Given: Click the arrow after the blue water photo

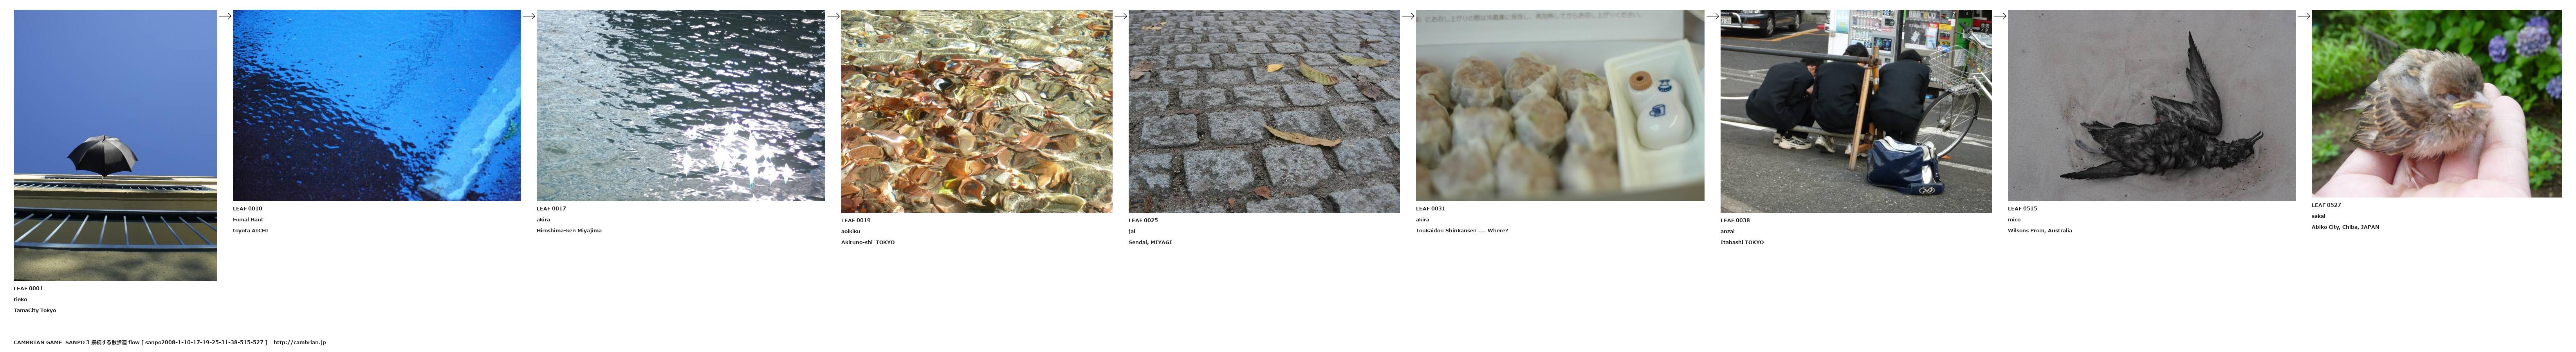Looking at the screenshot, I should coord(529,16).
